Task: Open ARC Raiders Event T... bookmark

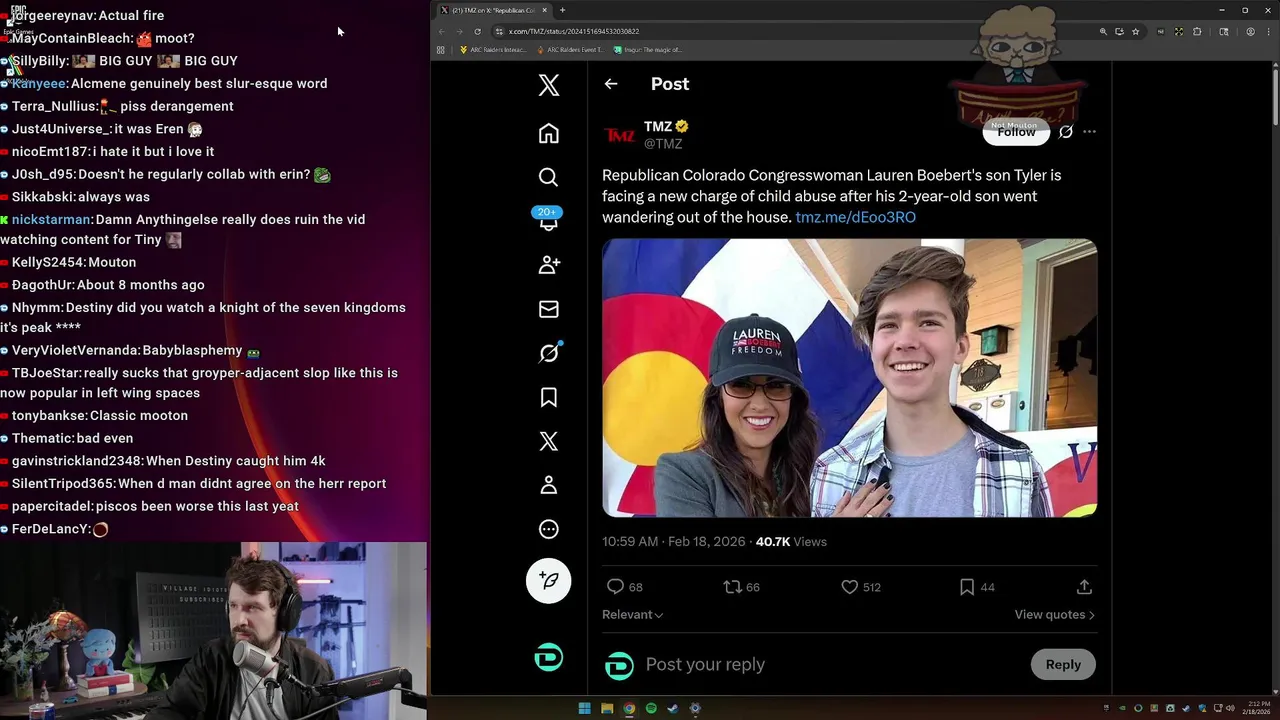Action: 570,49
